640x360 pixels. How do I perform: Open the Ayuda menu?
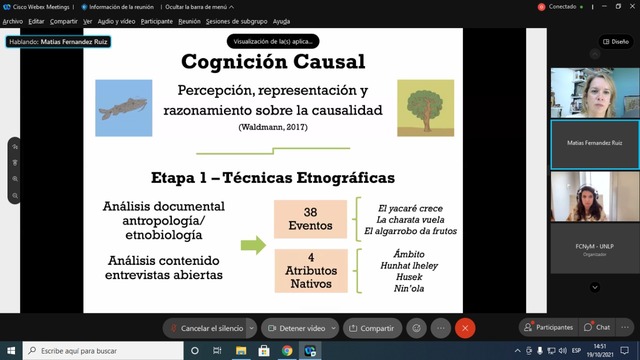click(x=281, y=21)
